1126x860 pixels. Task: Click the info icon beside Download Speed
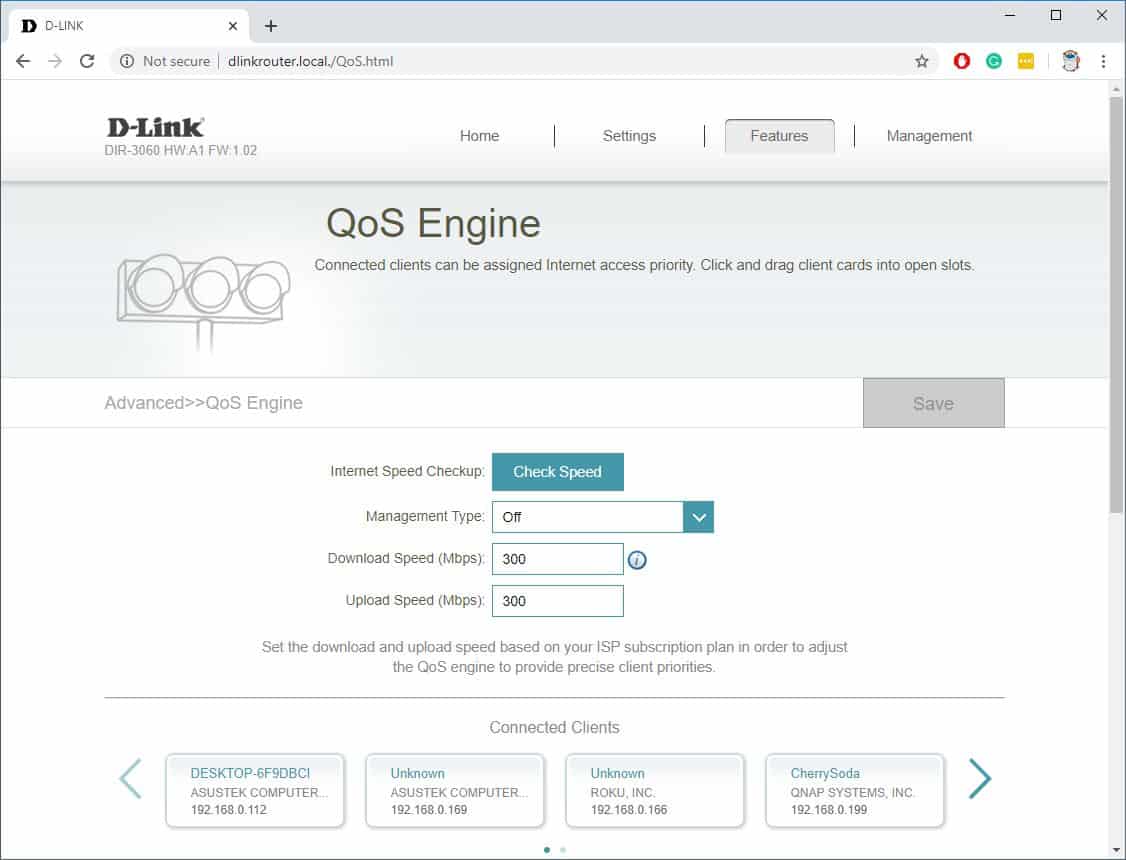[x=637, y=560]
